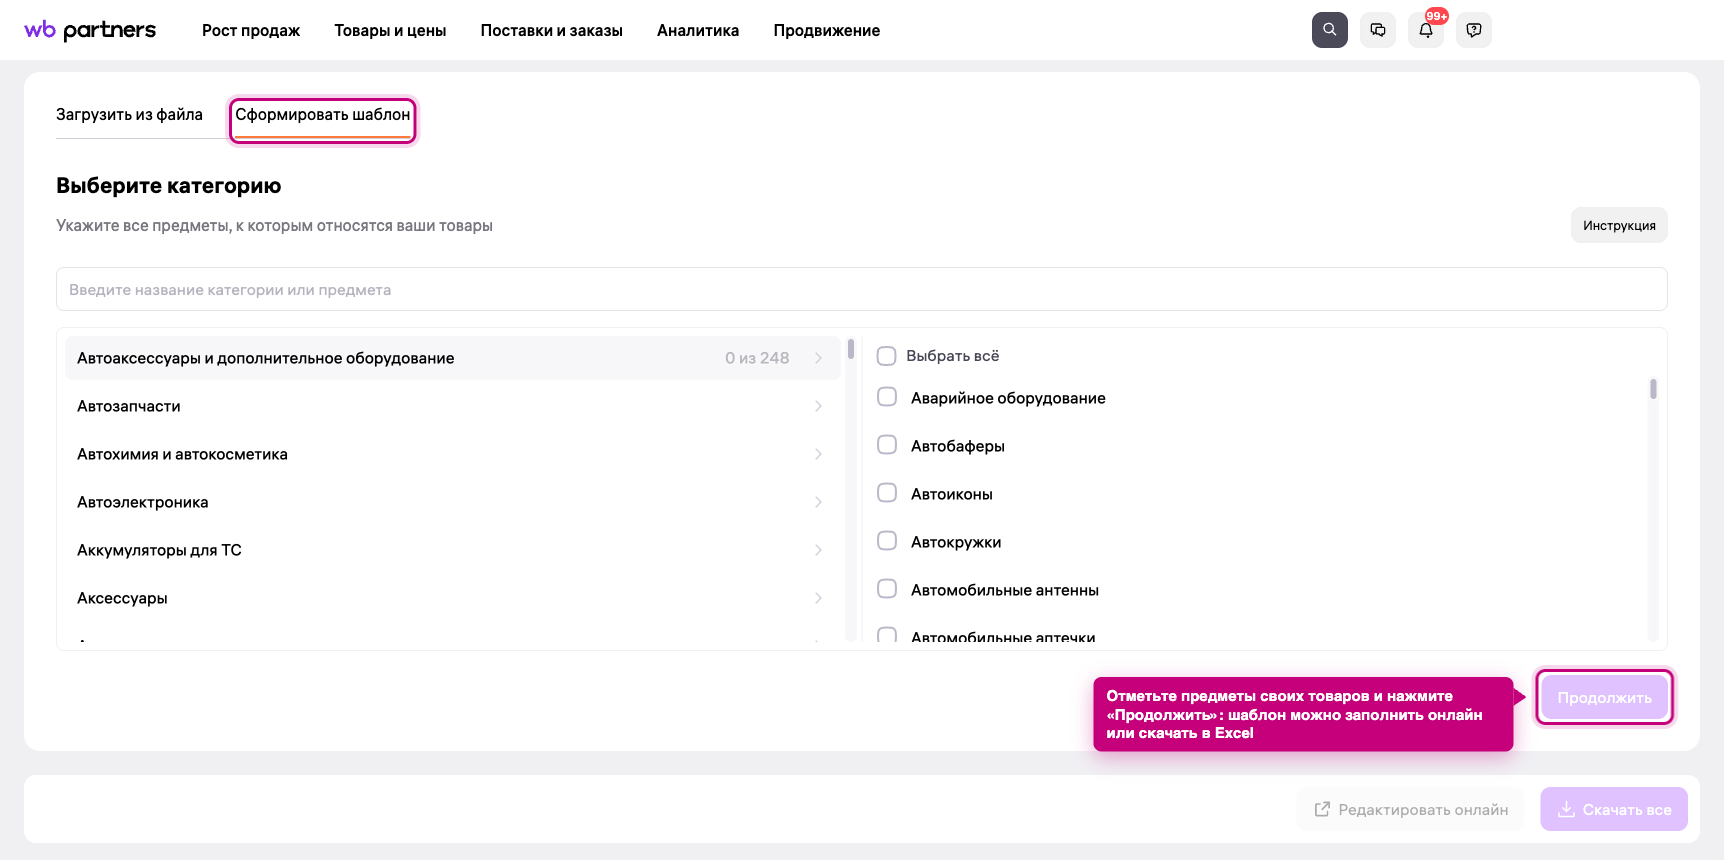Check the Автокружки checkbox
Image resolution: width=1724 pixels, height=860 pixels.
click(887, 541)
